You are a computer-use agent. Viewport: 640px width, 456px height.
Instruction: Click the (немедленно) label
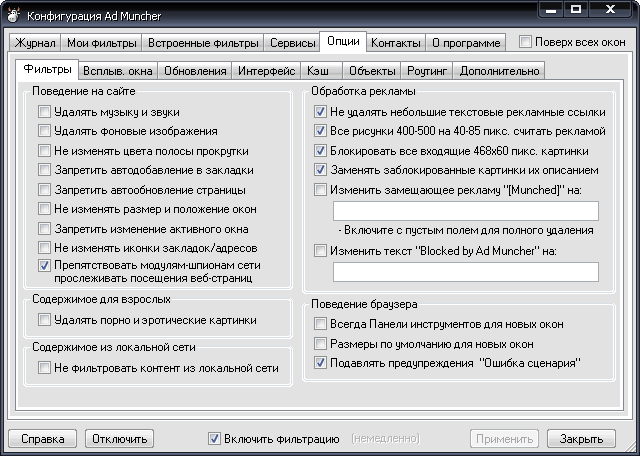[385, 439]
